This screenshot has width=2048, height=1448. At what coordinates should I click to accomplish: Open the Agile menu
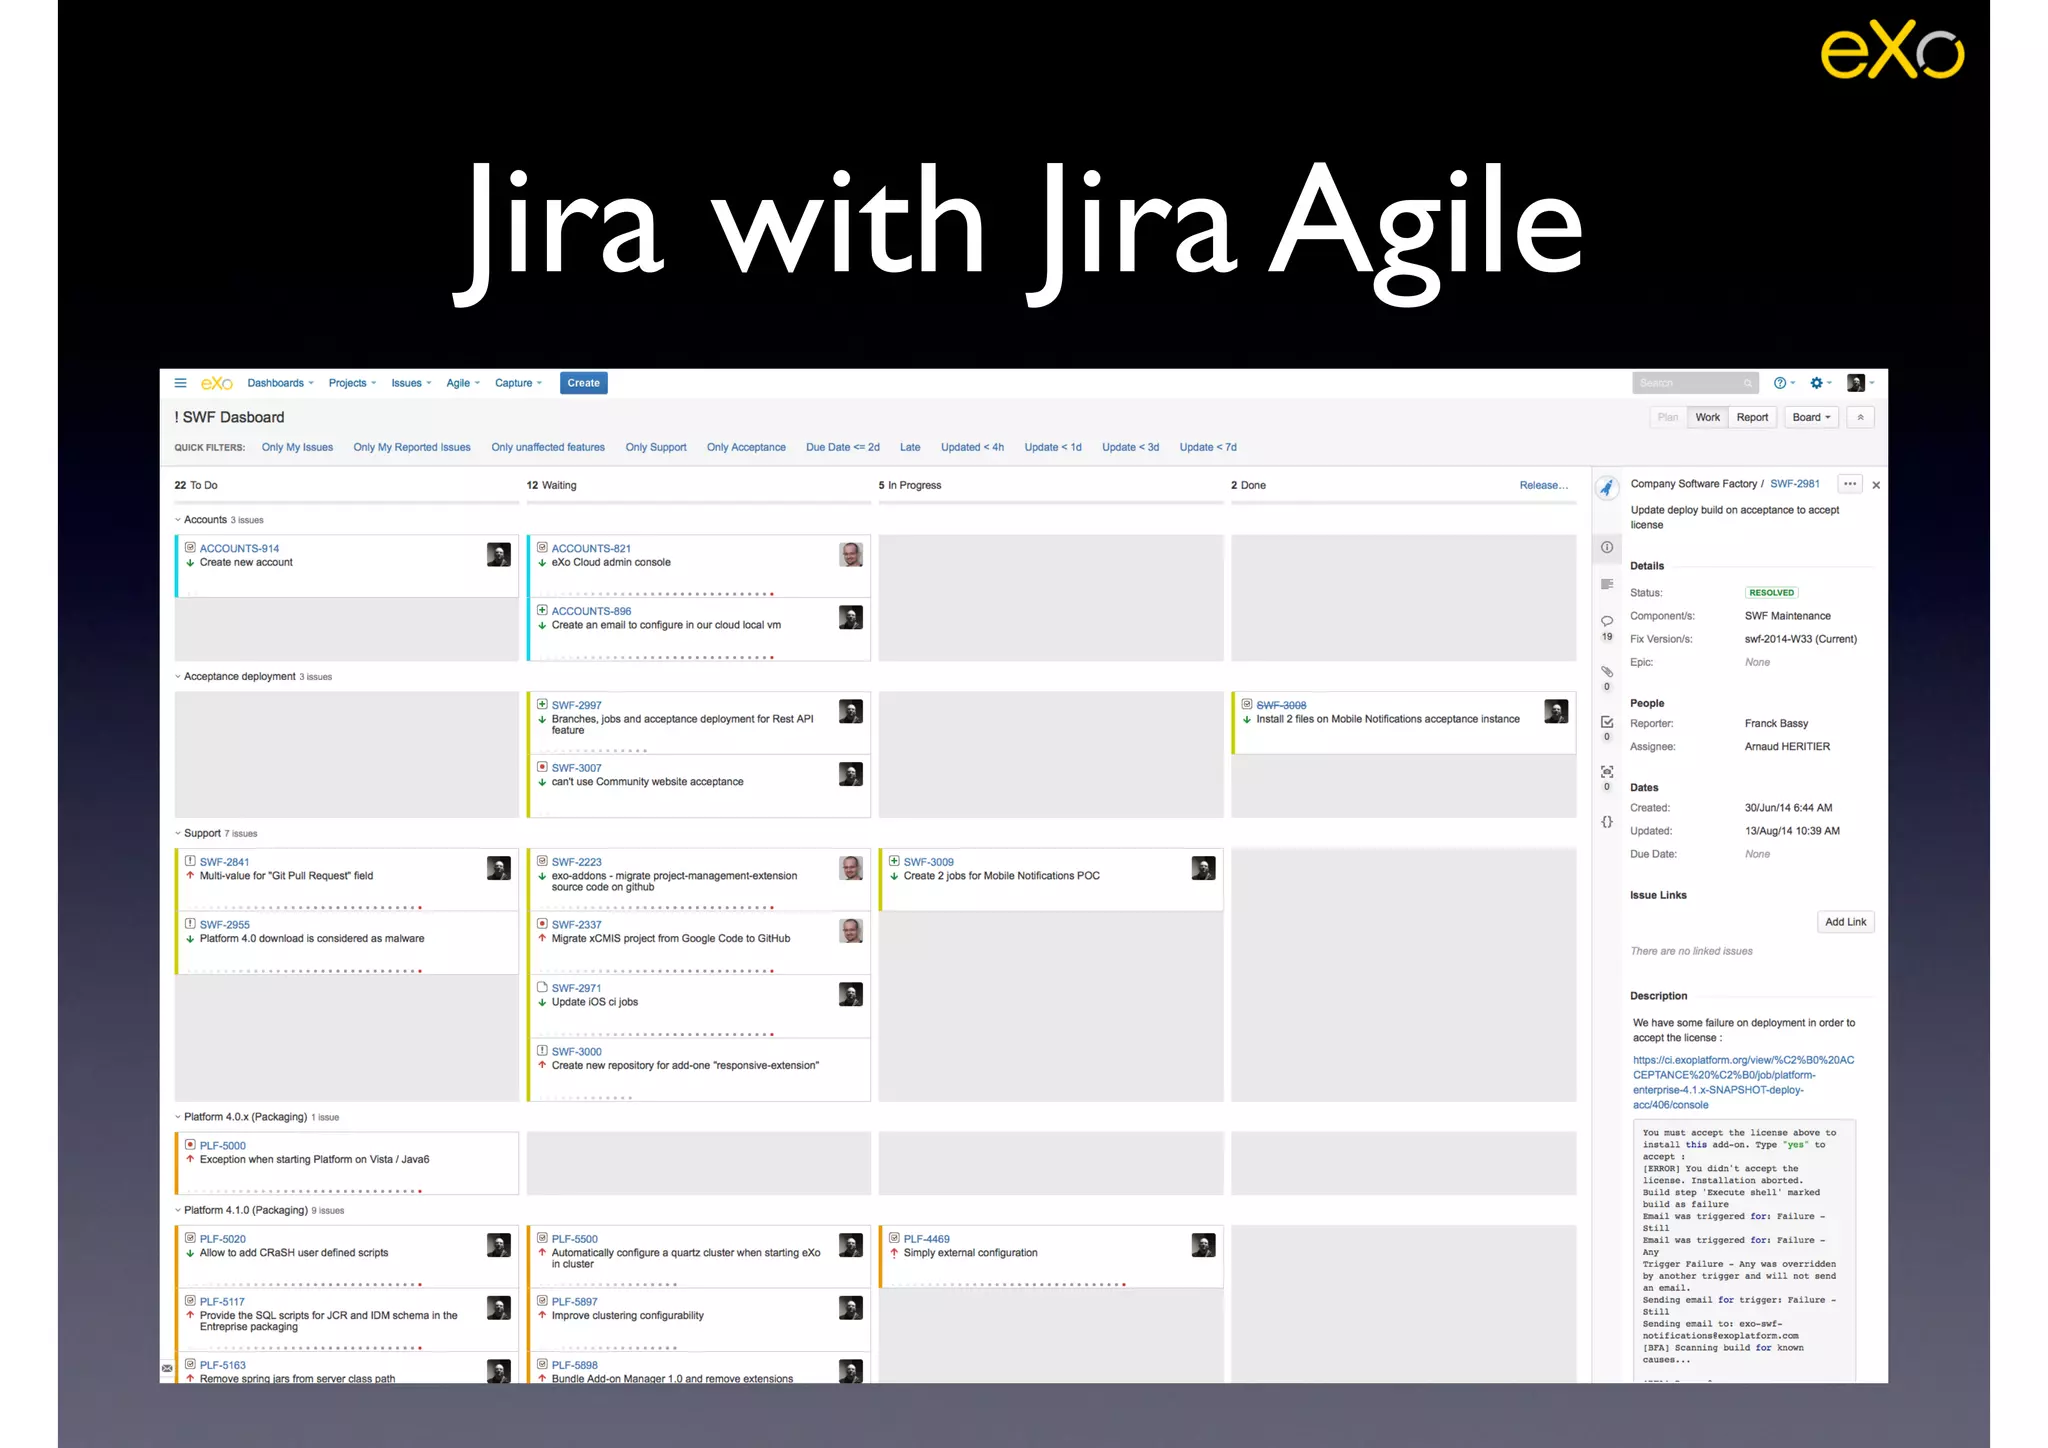(463, 383)
